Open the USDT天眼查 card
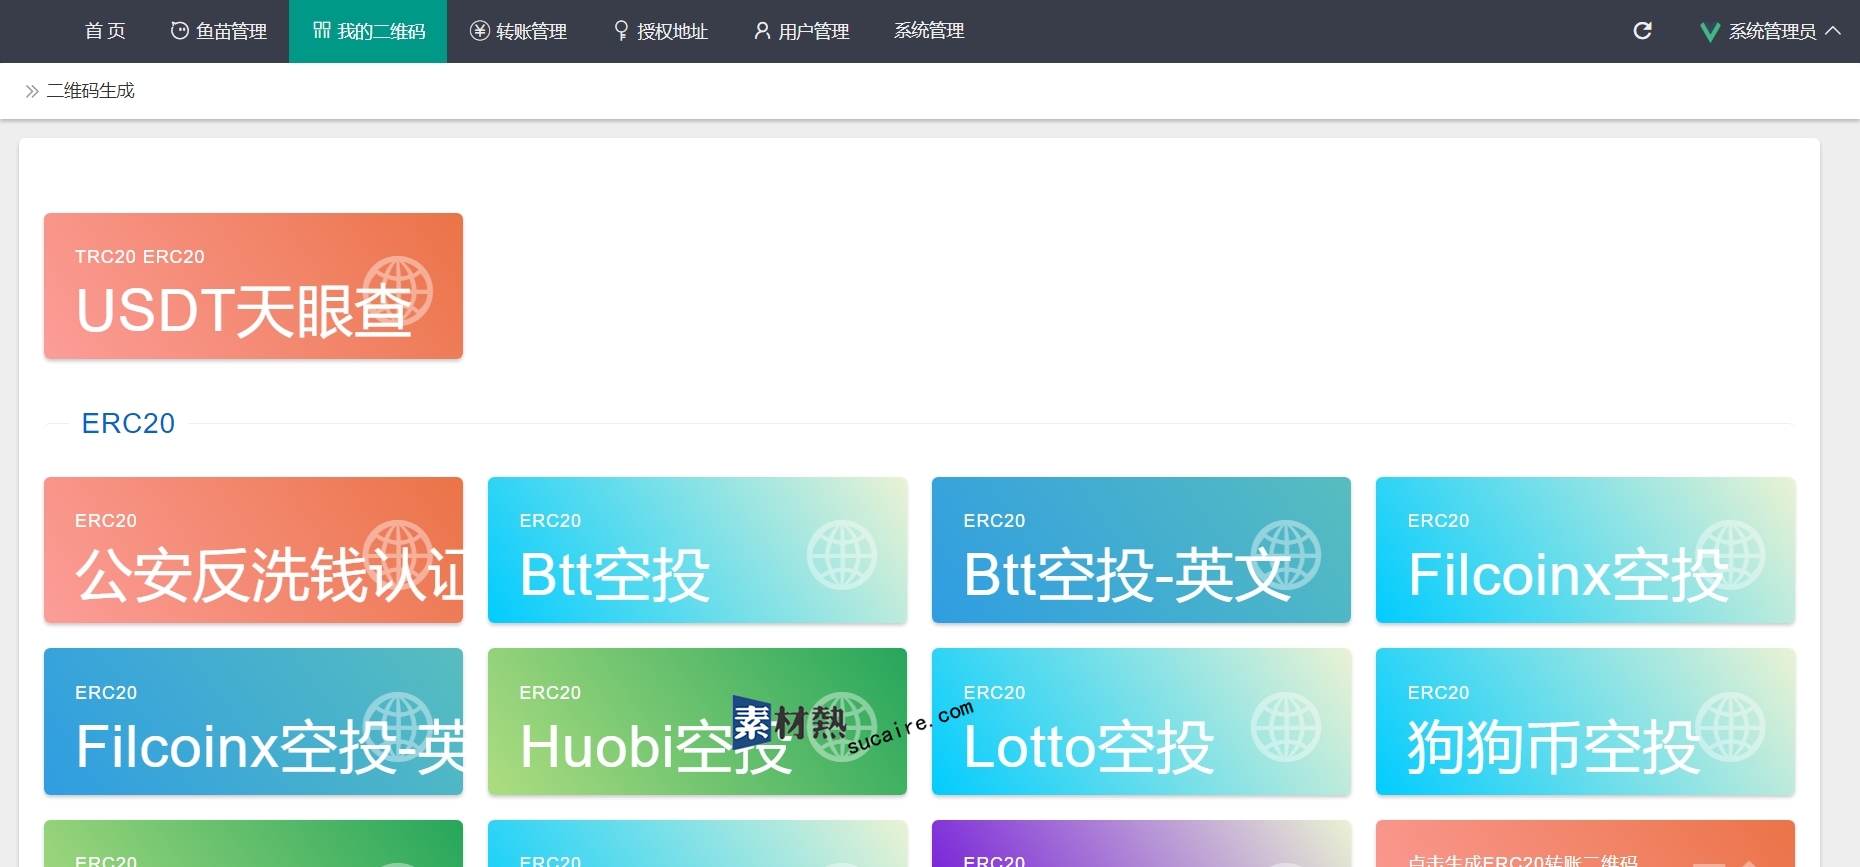The image size is (1860, 867). [253, 286]
